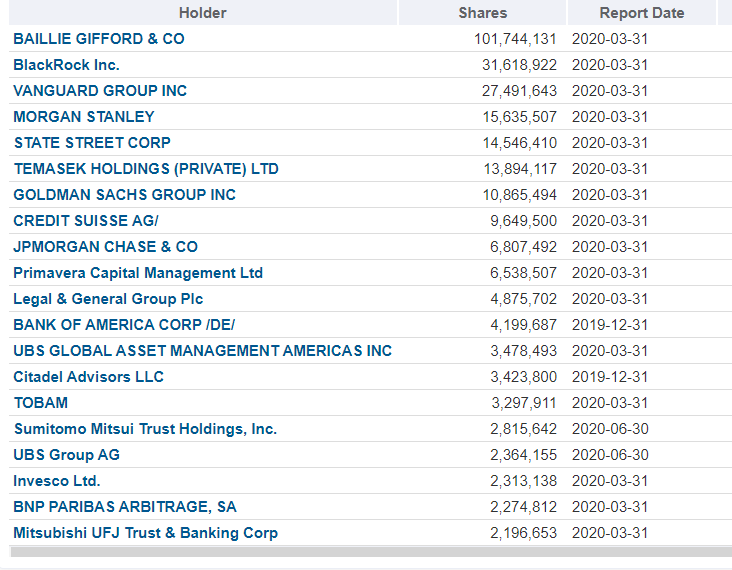Sort table by Shares column header

tap(482, 13)
